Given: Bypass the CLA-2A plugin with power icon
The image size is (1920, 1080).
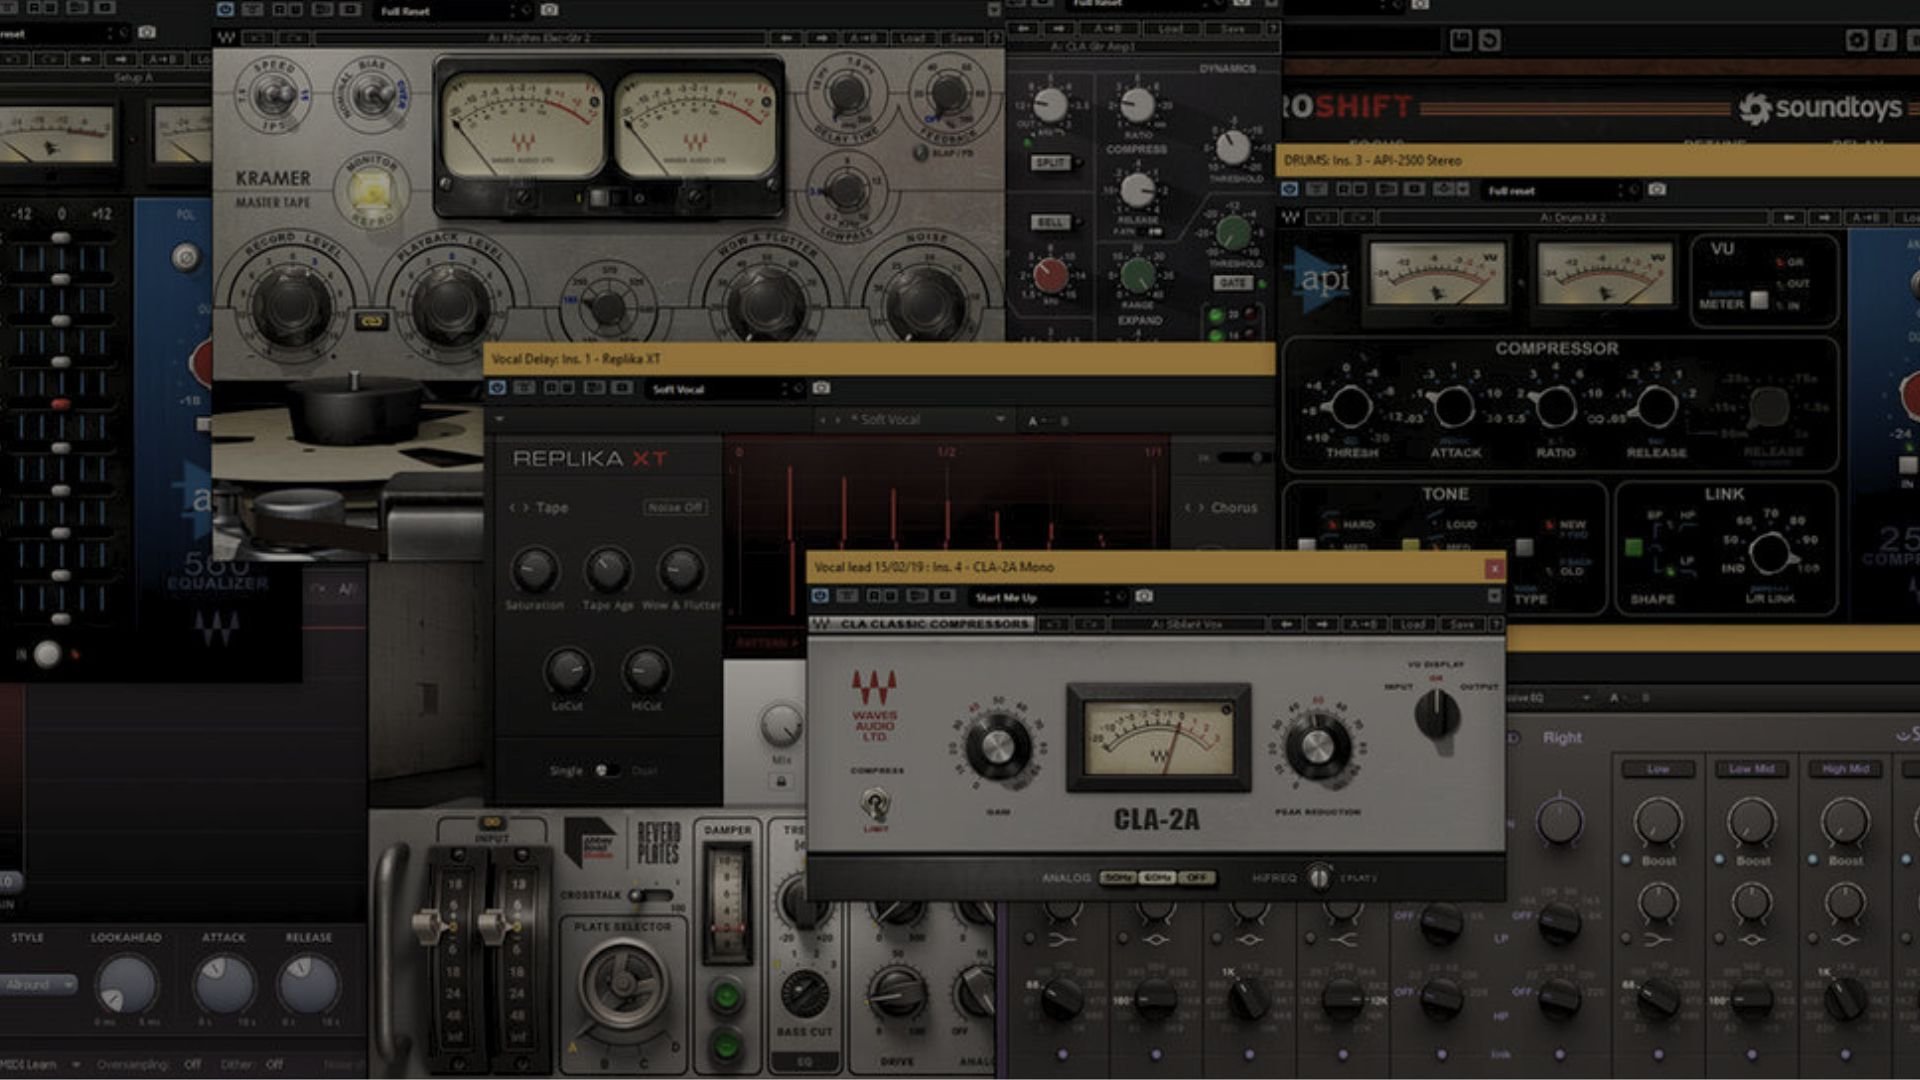Looking at the screenshot, I should point(820,596).
